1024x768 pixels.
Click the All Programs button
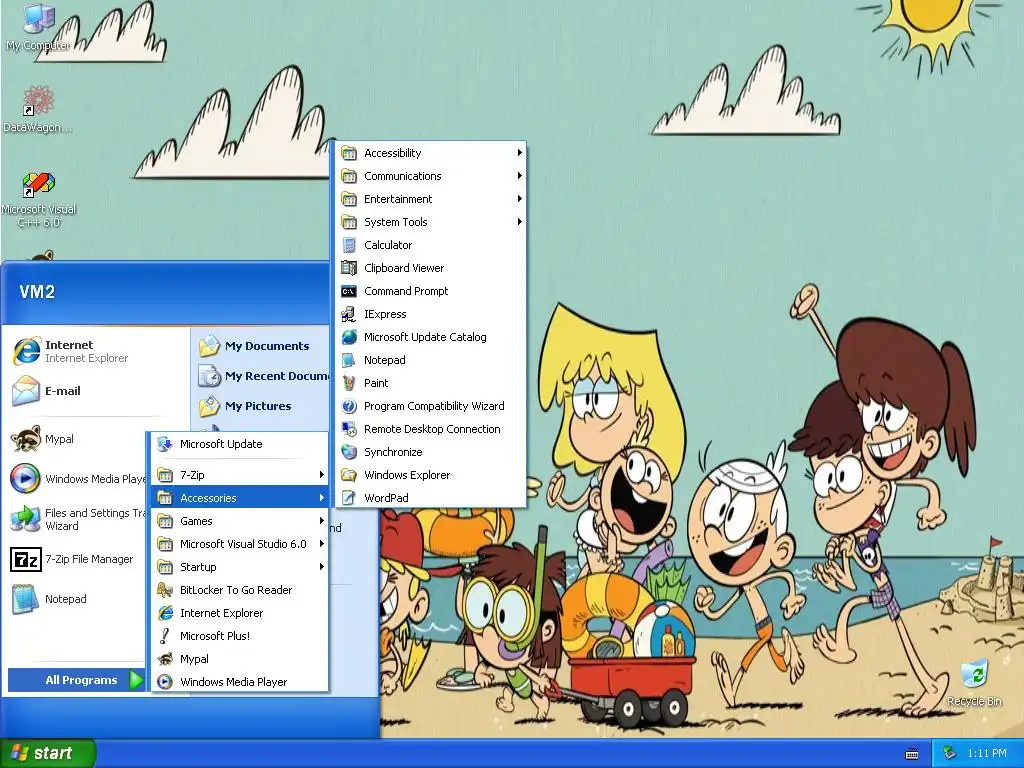coord(76,680)
